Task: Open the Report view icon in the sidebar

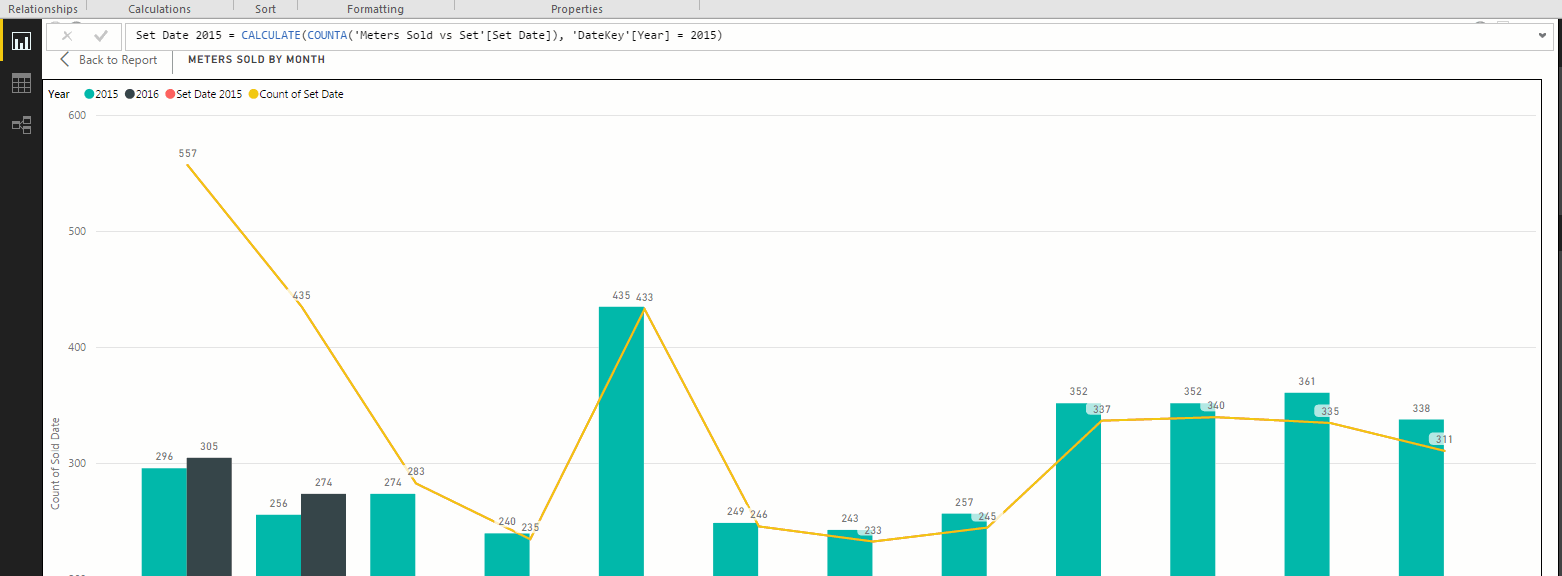Action: coord(21,41)
